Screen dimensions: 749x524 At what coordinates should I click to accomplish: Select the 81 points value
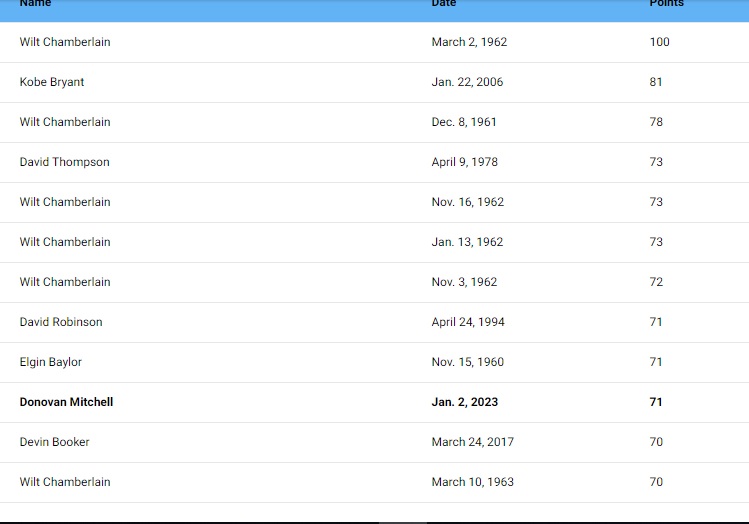click(x=656, y=82)
